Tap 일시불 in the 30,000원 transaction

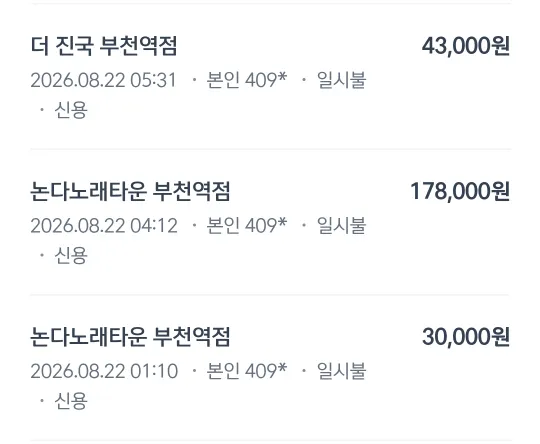coord(341,371)
